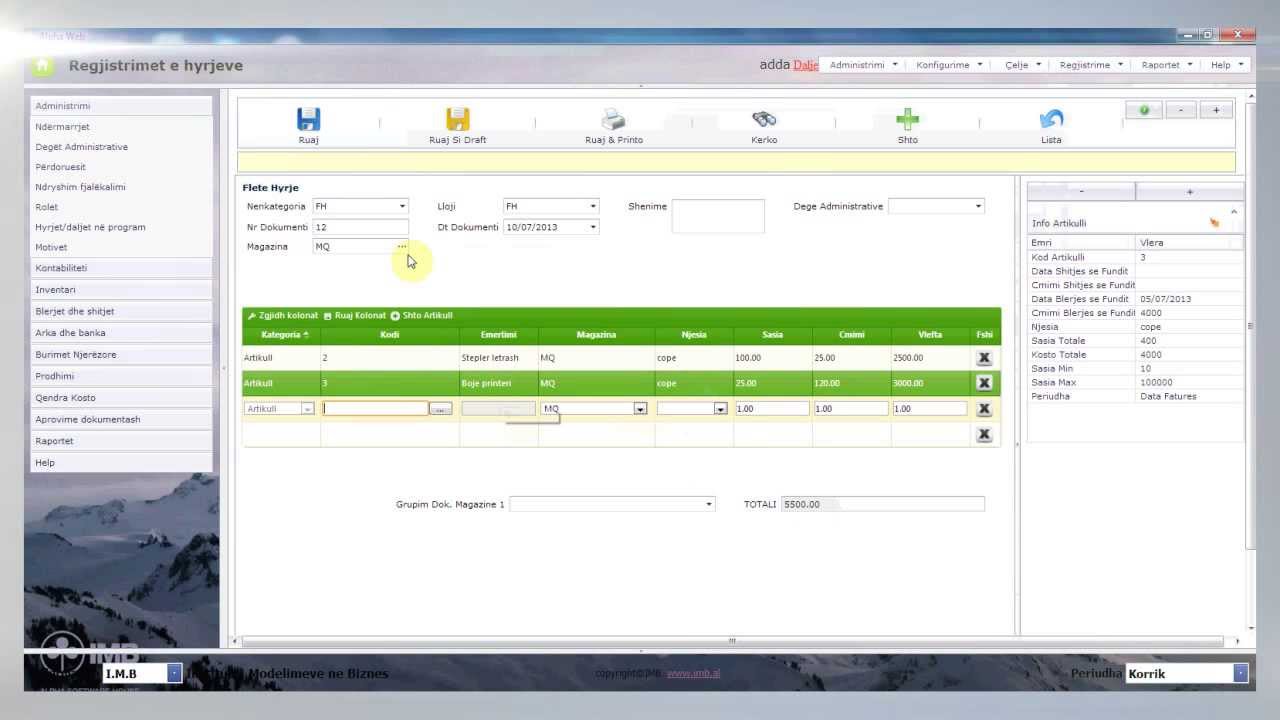Click Shto Artikull in grid header
The width and height of the screenshot is (1280, 720).
click(422, 315)
